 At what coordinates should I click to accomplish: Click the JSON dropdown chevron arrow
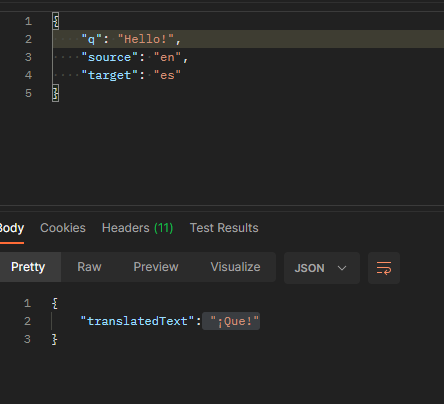coord(342,268)
